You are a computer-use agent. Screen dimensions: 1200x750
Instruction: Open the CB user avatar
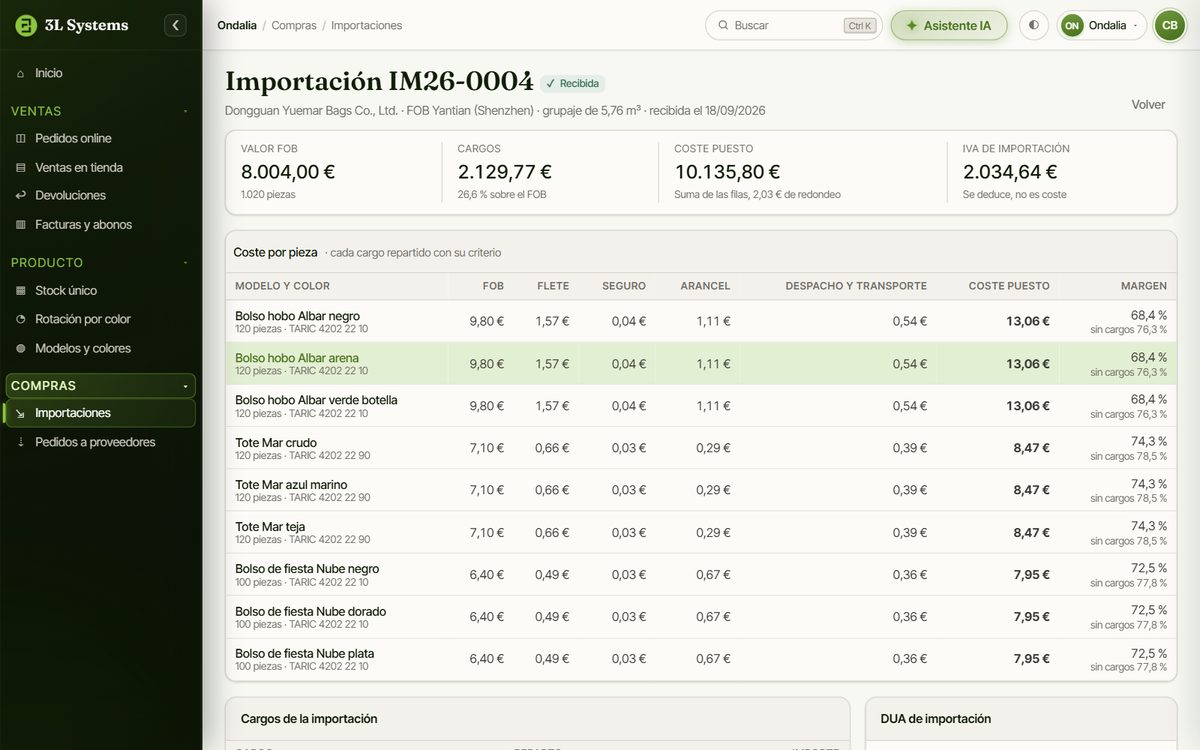(1169, 25)
